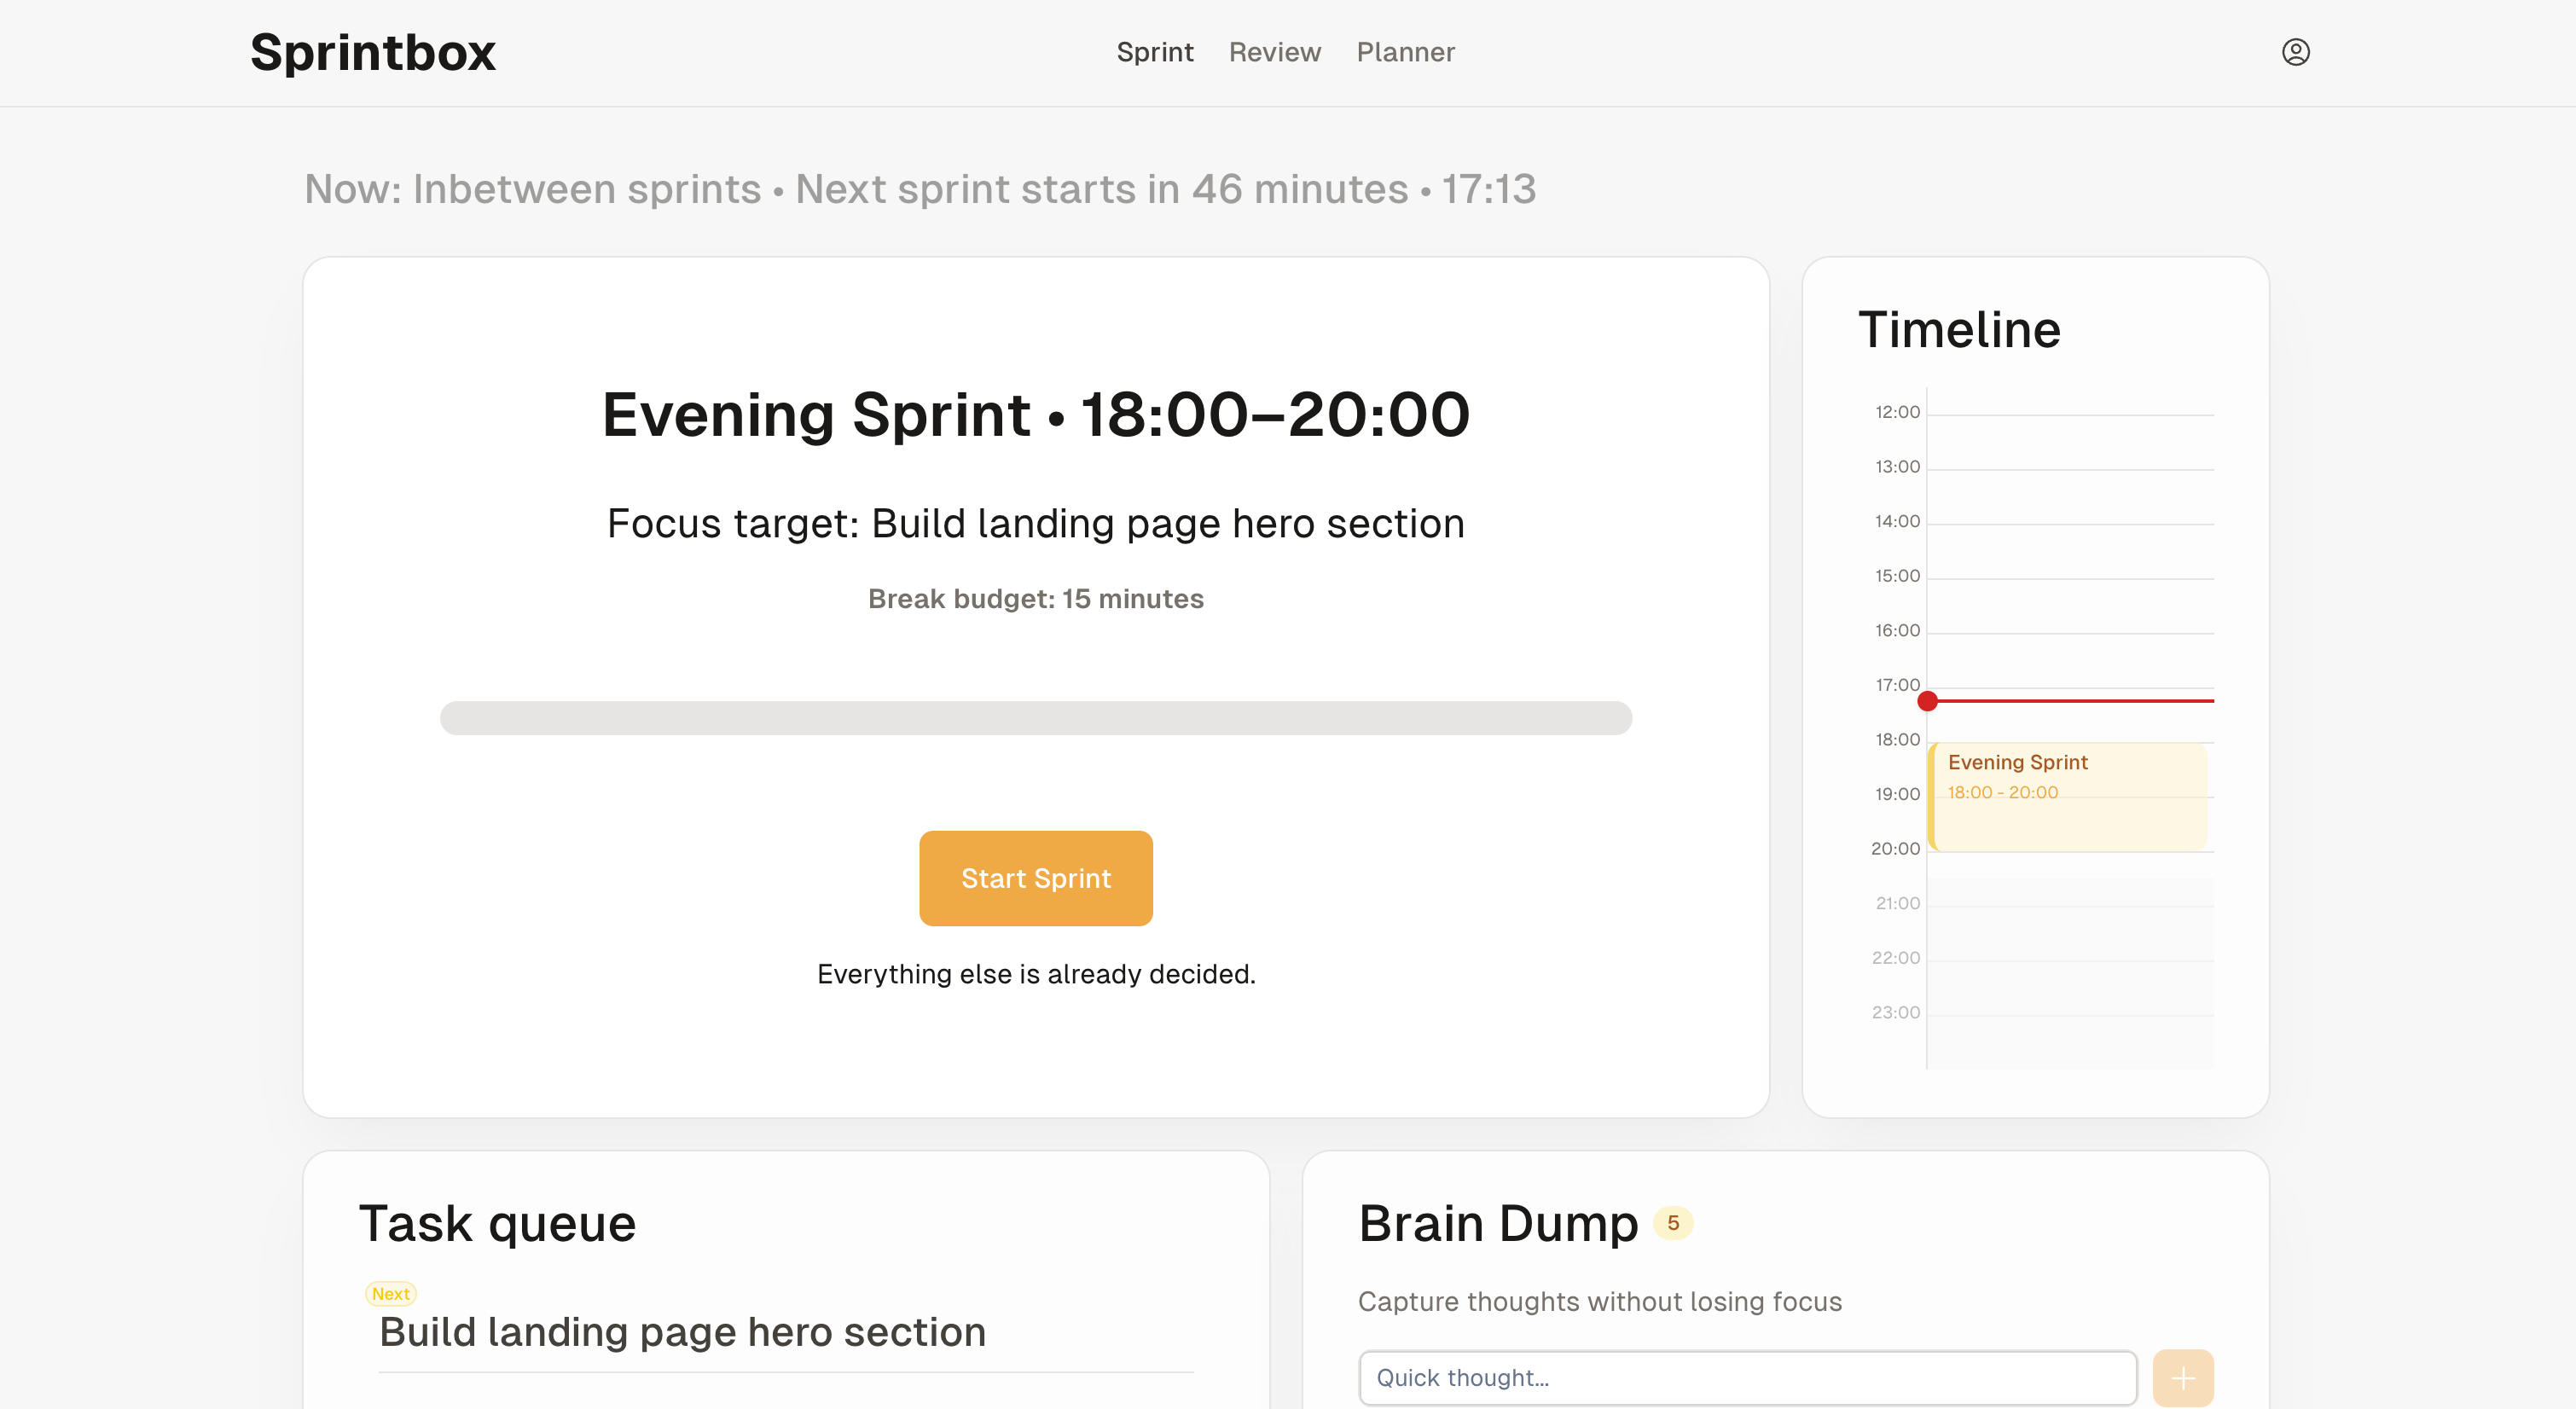
Task: Click the Evening Sprint 18:00–20:00 title
Action: pos(1035,414)
